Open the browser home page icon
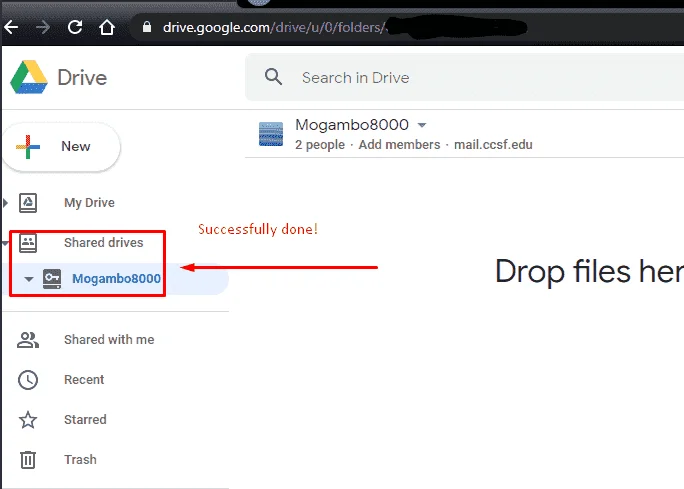684x489 pixels. [107, 27]
